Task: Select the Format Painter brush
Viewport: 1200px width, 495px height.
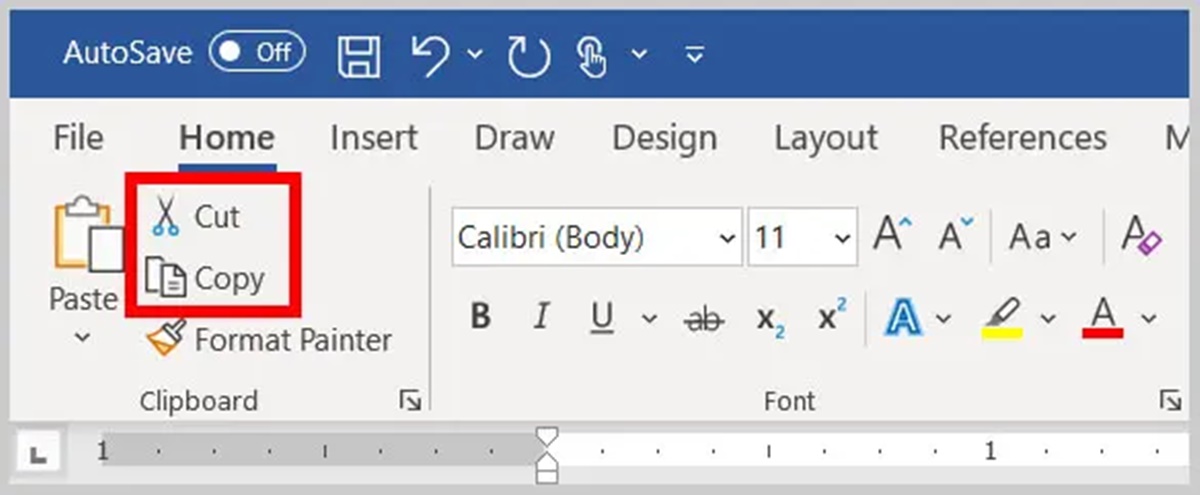Action: (166, 340)
